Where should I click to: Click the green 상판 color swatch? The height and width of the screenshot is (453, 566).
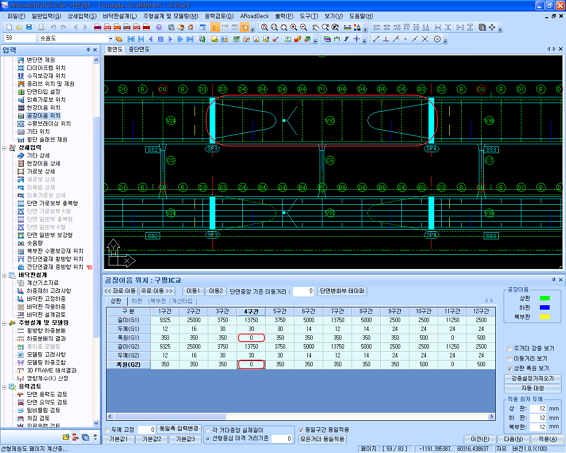pyautogui.click(x=544, y=298)
